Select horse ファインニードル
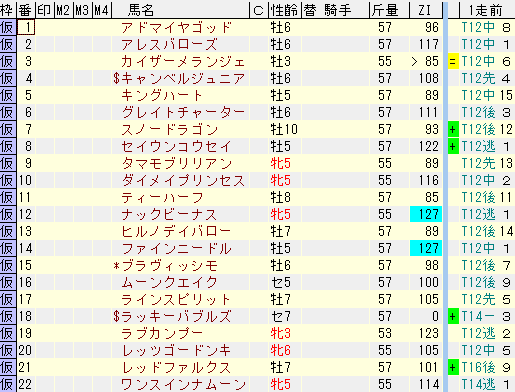The width and height of the screenshot is (515, 392). (176, 248)
